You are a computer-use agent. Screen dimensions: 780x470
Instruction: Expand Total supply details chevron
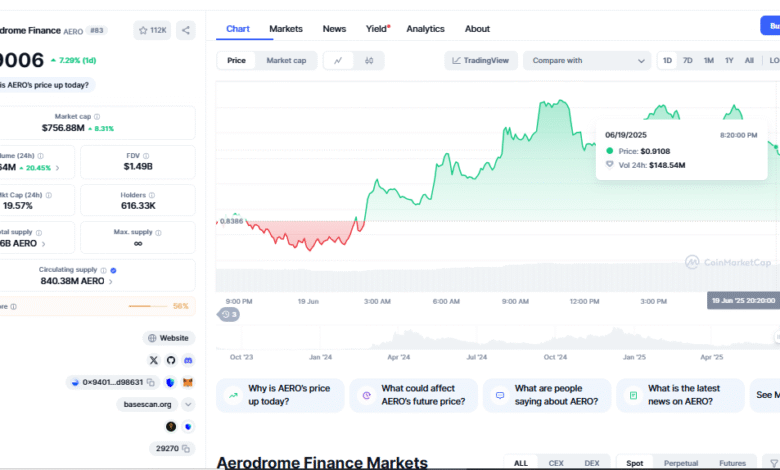[x=44, y=244]
